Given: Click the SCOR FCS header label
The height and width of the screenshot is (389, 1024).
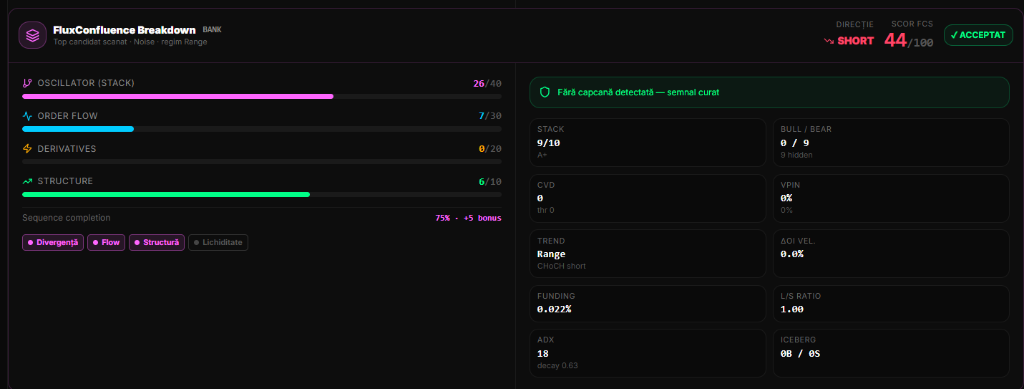Looking at the screenshot, I should pos(912,24).
